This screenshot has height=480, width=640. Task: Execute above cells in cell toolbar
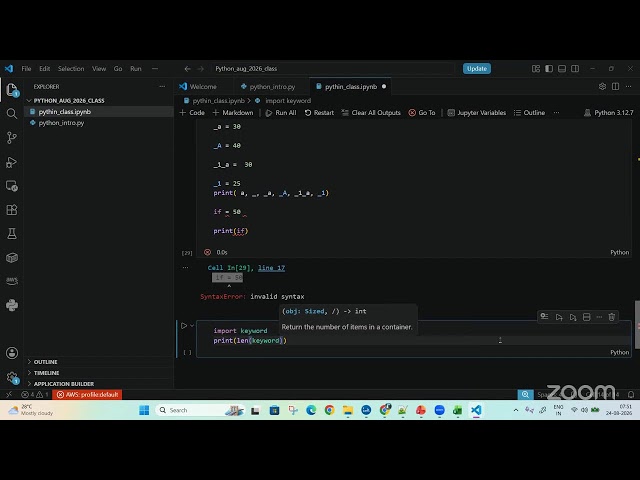tap(559, 317)
